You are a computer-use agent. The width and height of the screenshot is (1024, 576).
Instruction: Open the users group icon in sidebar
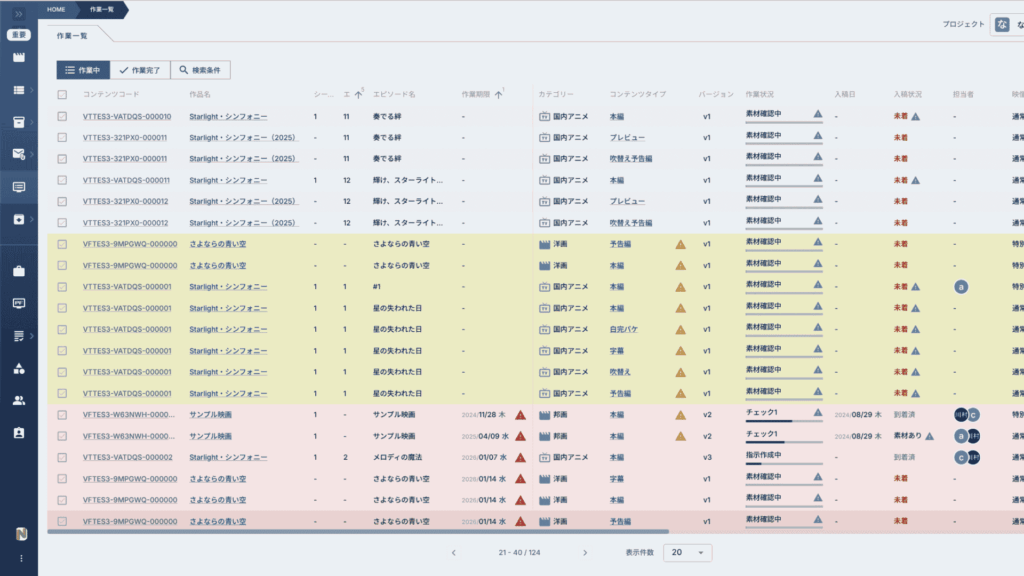point(19,400)
